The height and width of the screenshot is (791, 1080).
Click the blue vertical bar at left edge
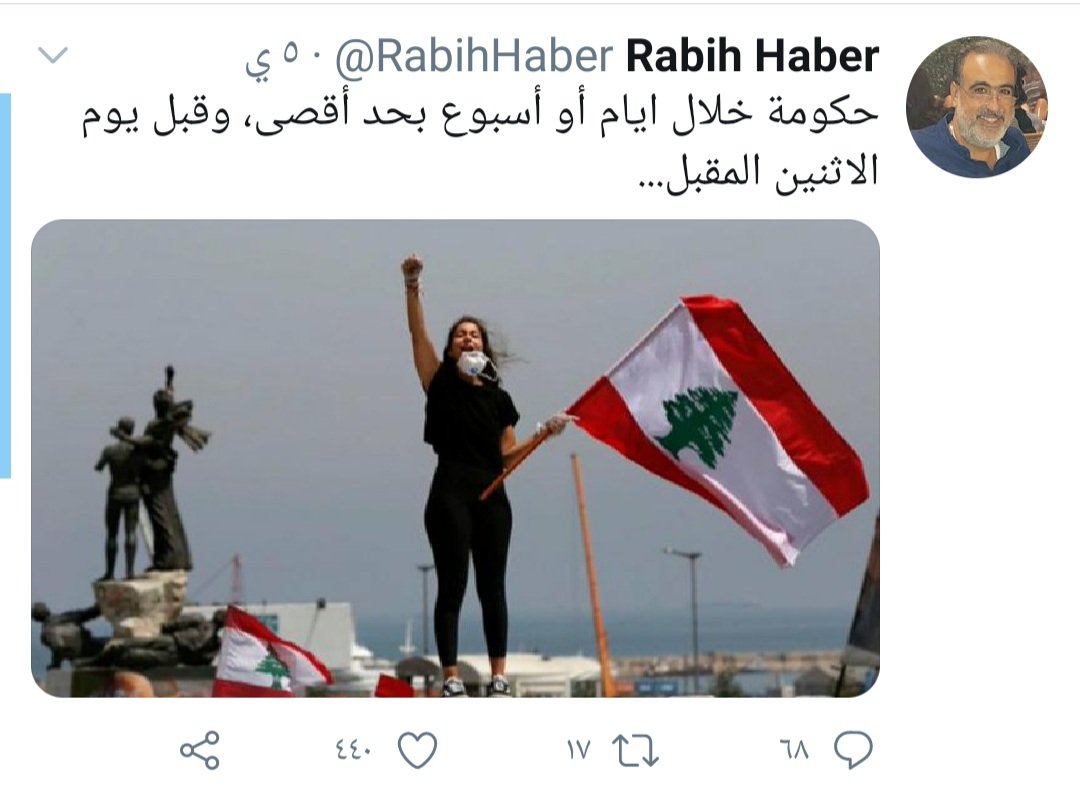pos(6,285)
